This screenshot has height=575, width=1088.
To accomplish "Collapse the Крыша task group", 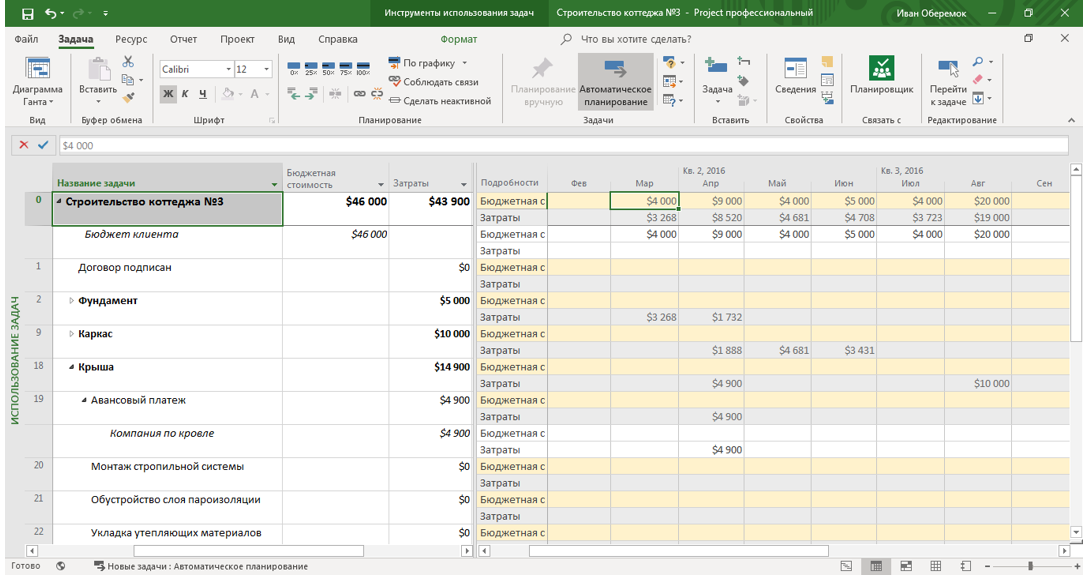I will coord(71,367).
